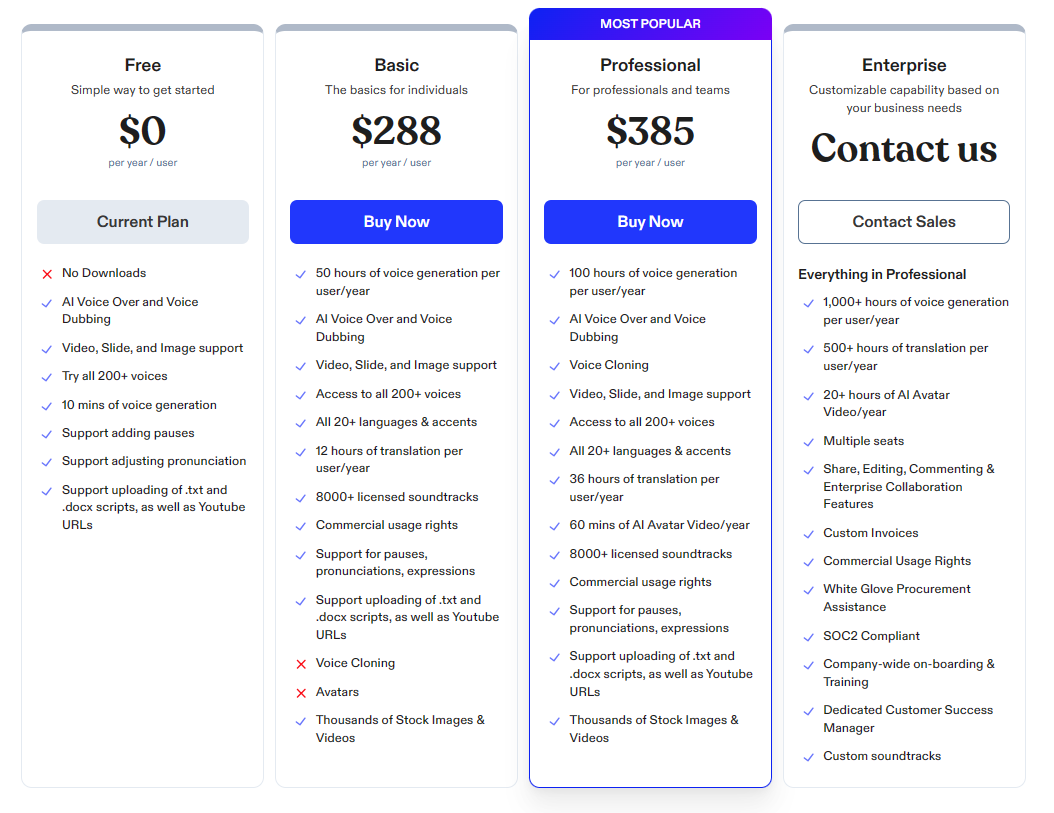This screenshot has width=1054, height=813.
Task: Click Buy Now under the Basic plan
Action: pyautogui.click(x=396, y=221)
